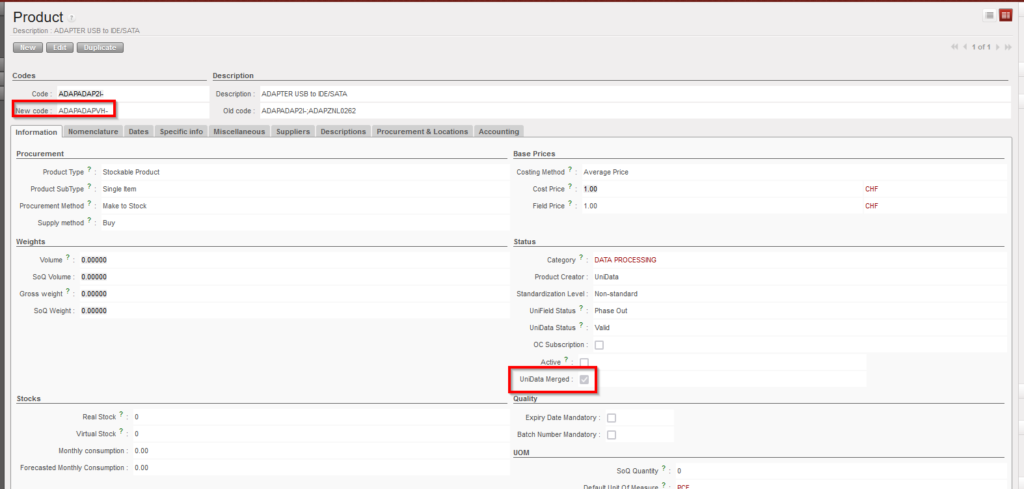Switch to the Suppliers tab
This screenshot has width=1024, height=489.
(292, 131)
